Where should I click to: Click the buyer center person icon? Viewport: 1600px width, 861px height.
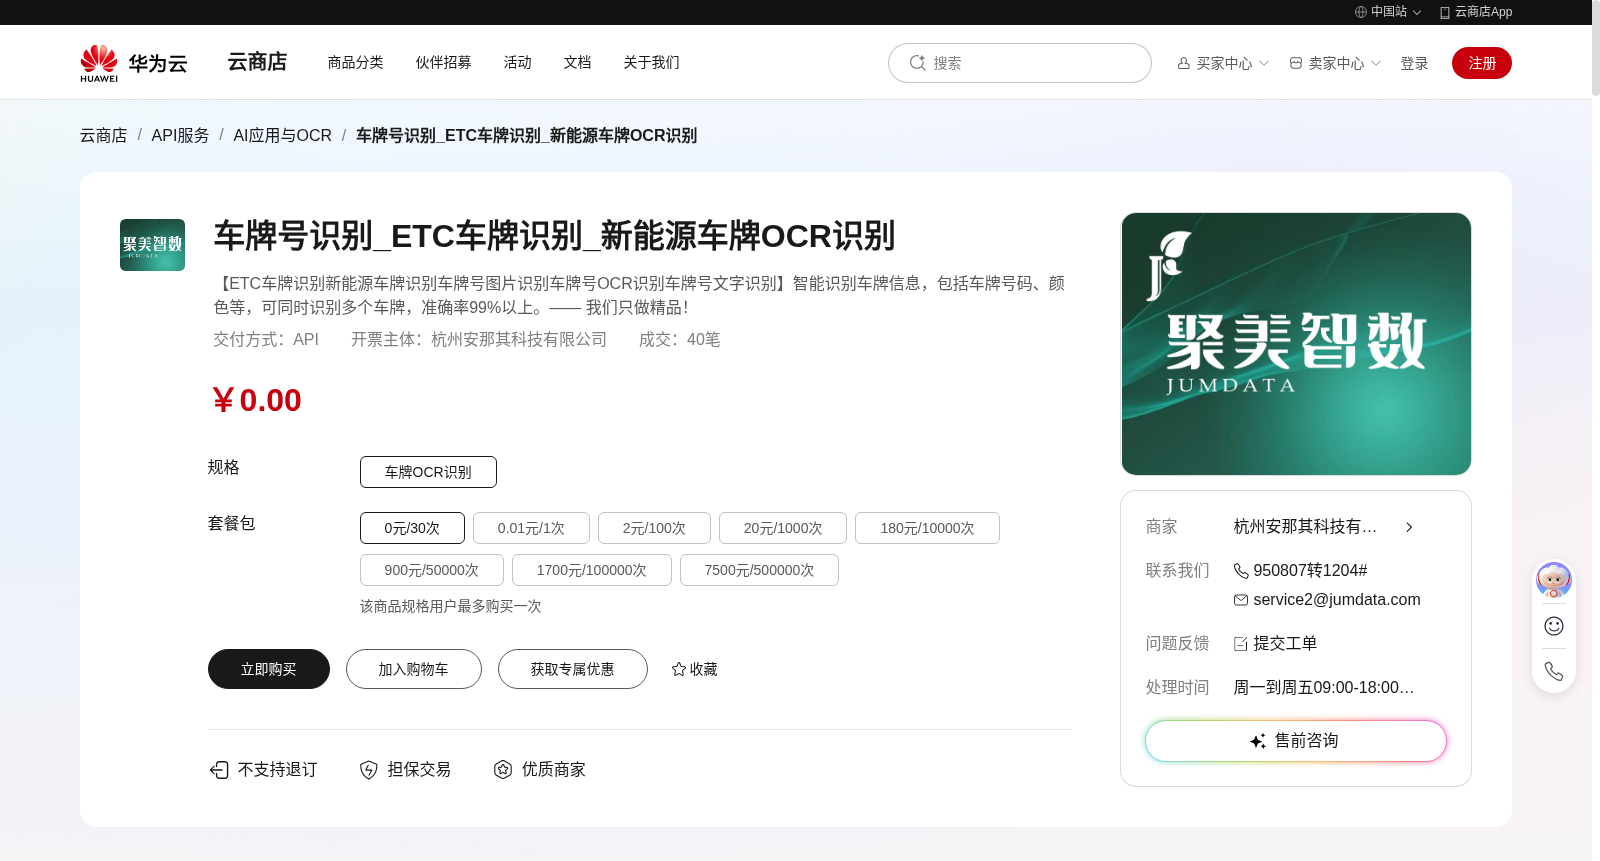[x=1184, y=63]
